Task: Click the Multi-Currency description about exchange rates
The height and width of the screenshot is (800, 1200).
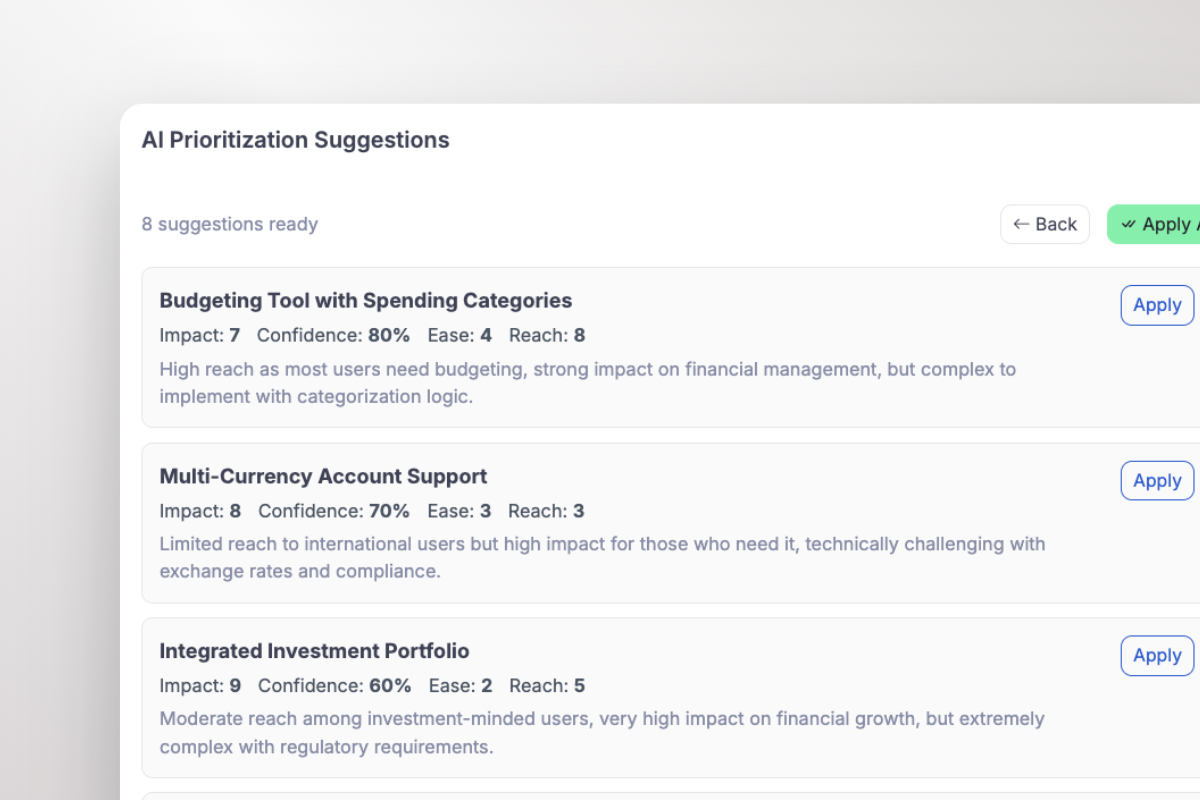Action: click(602, 558)
